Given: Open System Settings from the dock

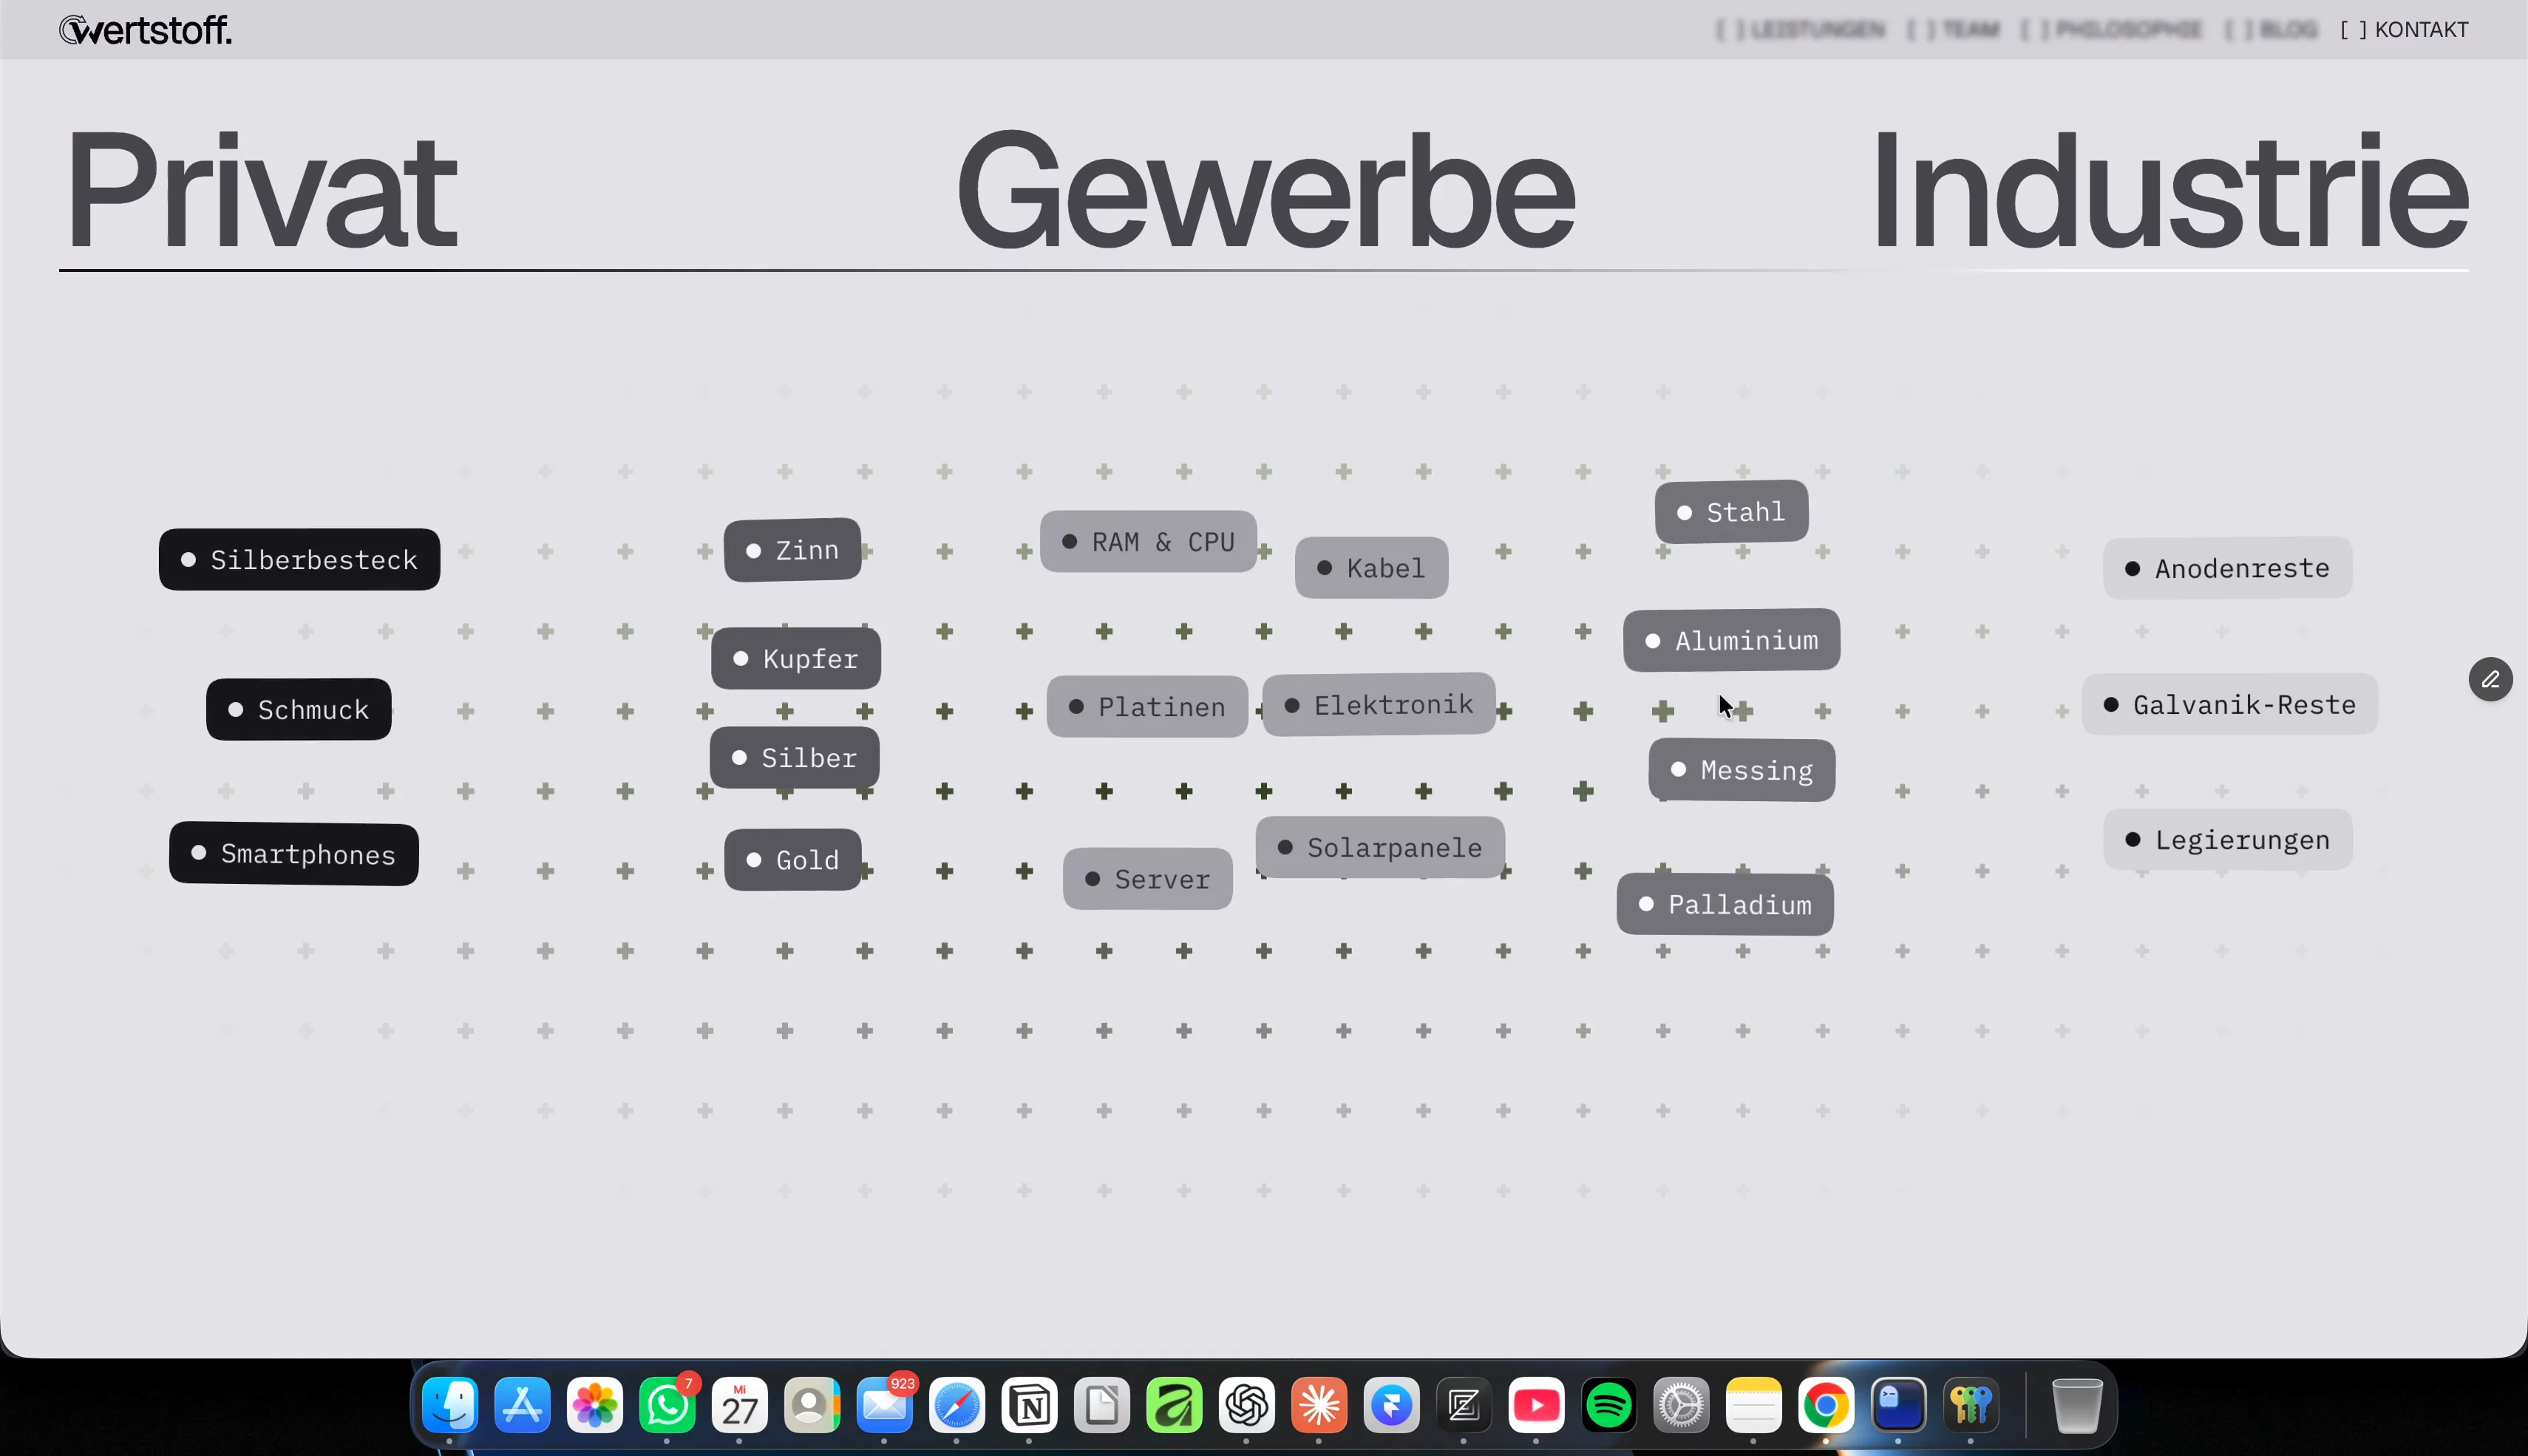Looking at the screenshot, I should pyautogui.click(x=1681, y=1405).
